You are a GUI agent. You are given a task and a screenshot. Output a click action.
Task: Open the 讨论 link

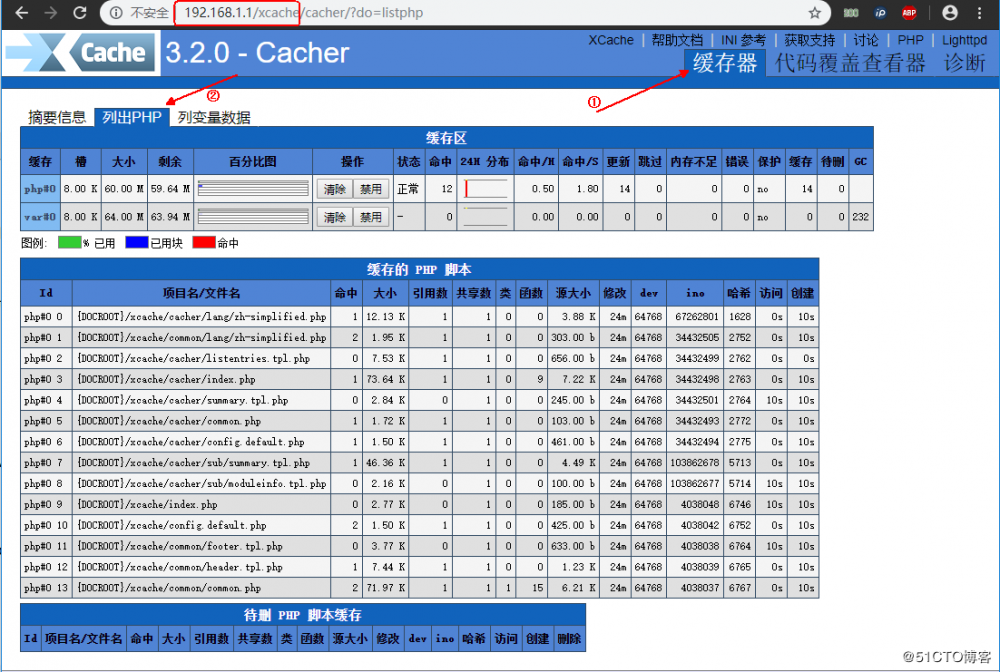click(x=865, y=40)
